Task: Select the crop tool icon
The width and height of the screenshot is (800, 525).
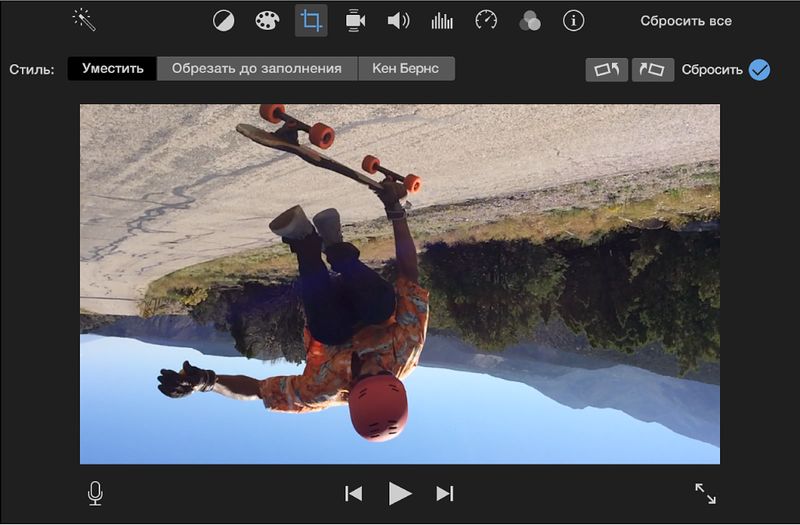Action: pyautogui.click(x=311, y=20)
